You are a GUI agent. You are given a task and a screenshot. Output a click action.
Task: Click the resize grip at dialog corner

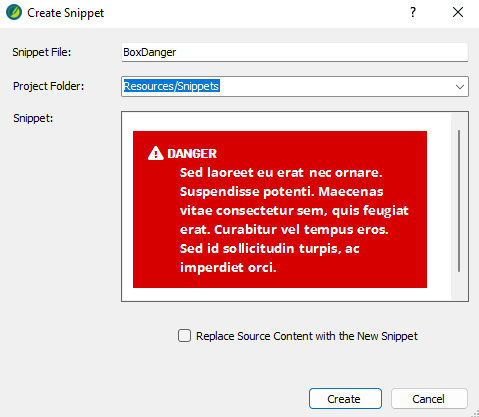coord(475,413)
